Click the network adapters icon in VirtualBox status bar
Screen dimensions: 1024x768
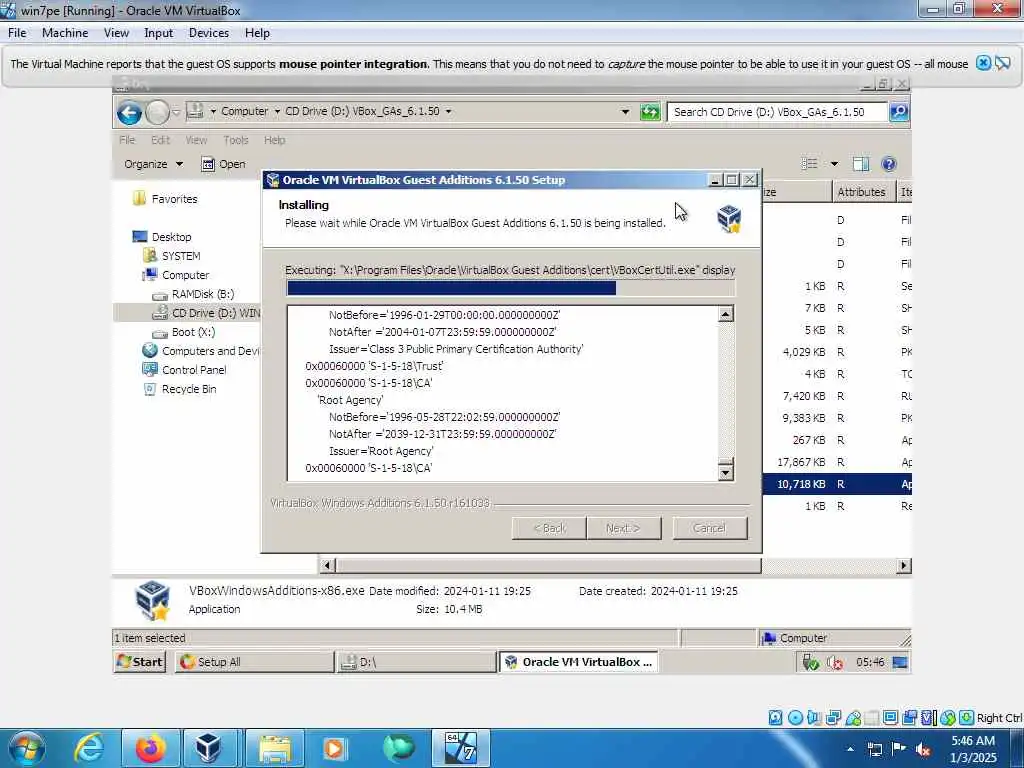point(833,718)
